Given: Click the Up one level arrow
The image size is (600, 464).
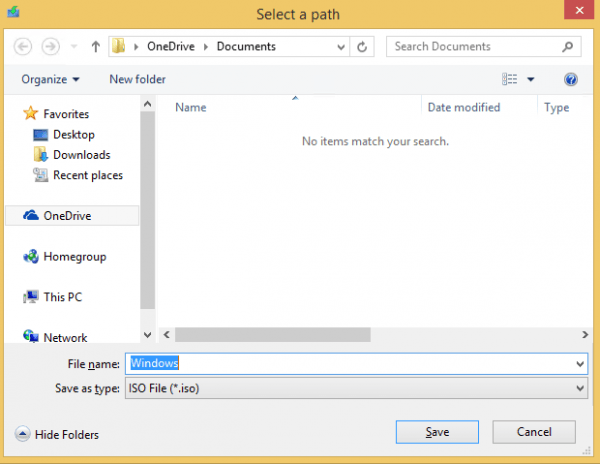Looking at the screenshot, I should [95, 47].
